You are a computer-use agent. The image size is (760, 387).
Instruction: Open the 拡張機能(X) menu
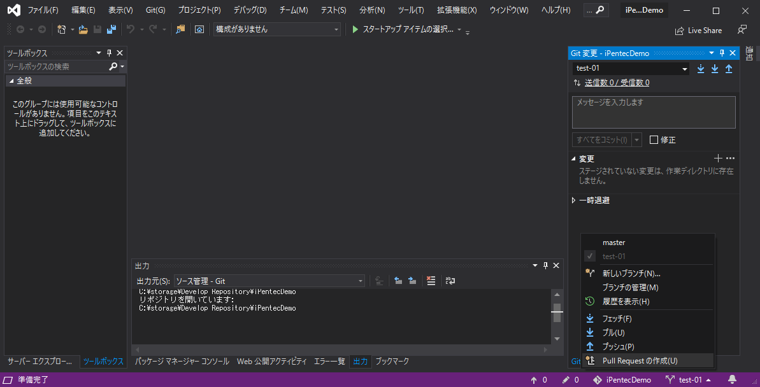click(x=457, y=10)
